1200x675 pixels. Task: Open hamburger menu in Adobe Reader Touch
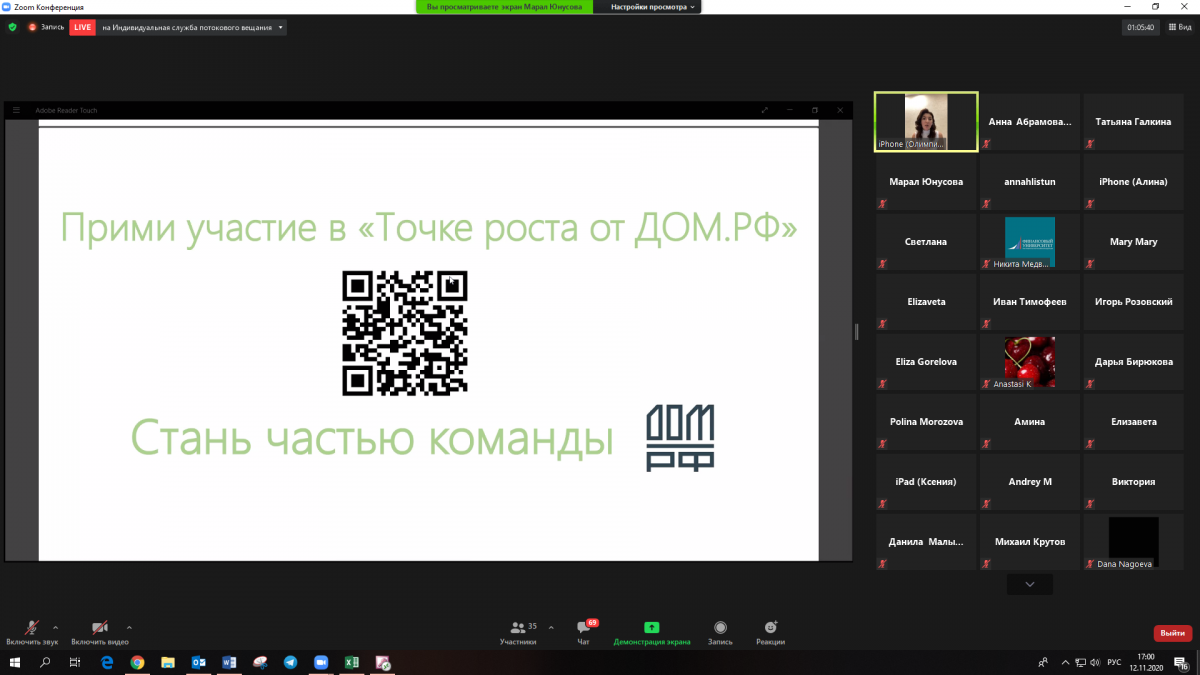(16, 110)
